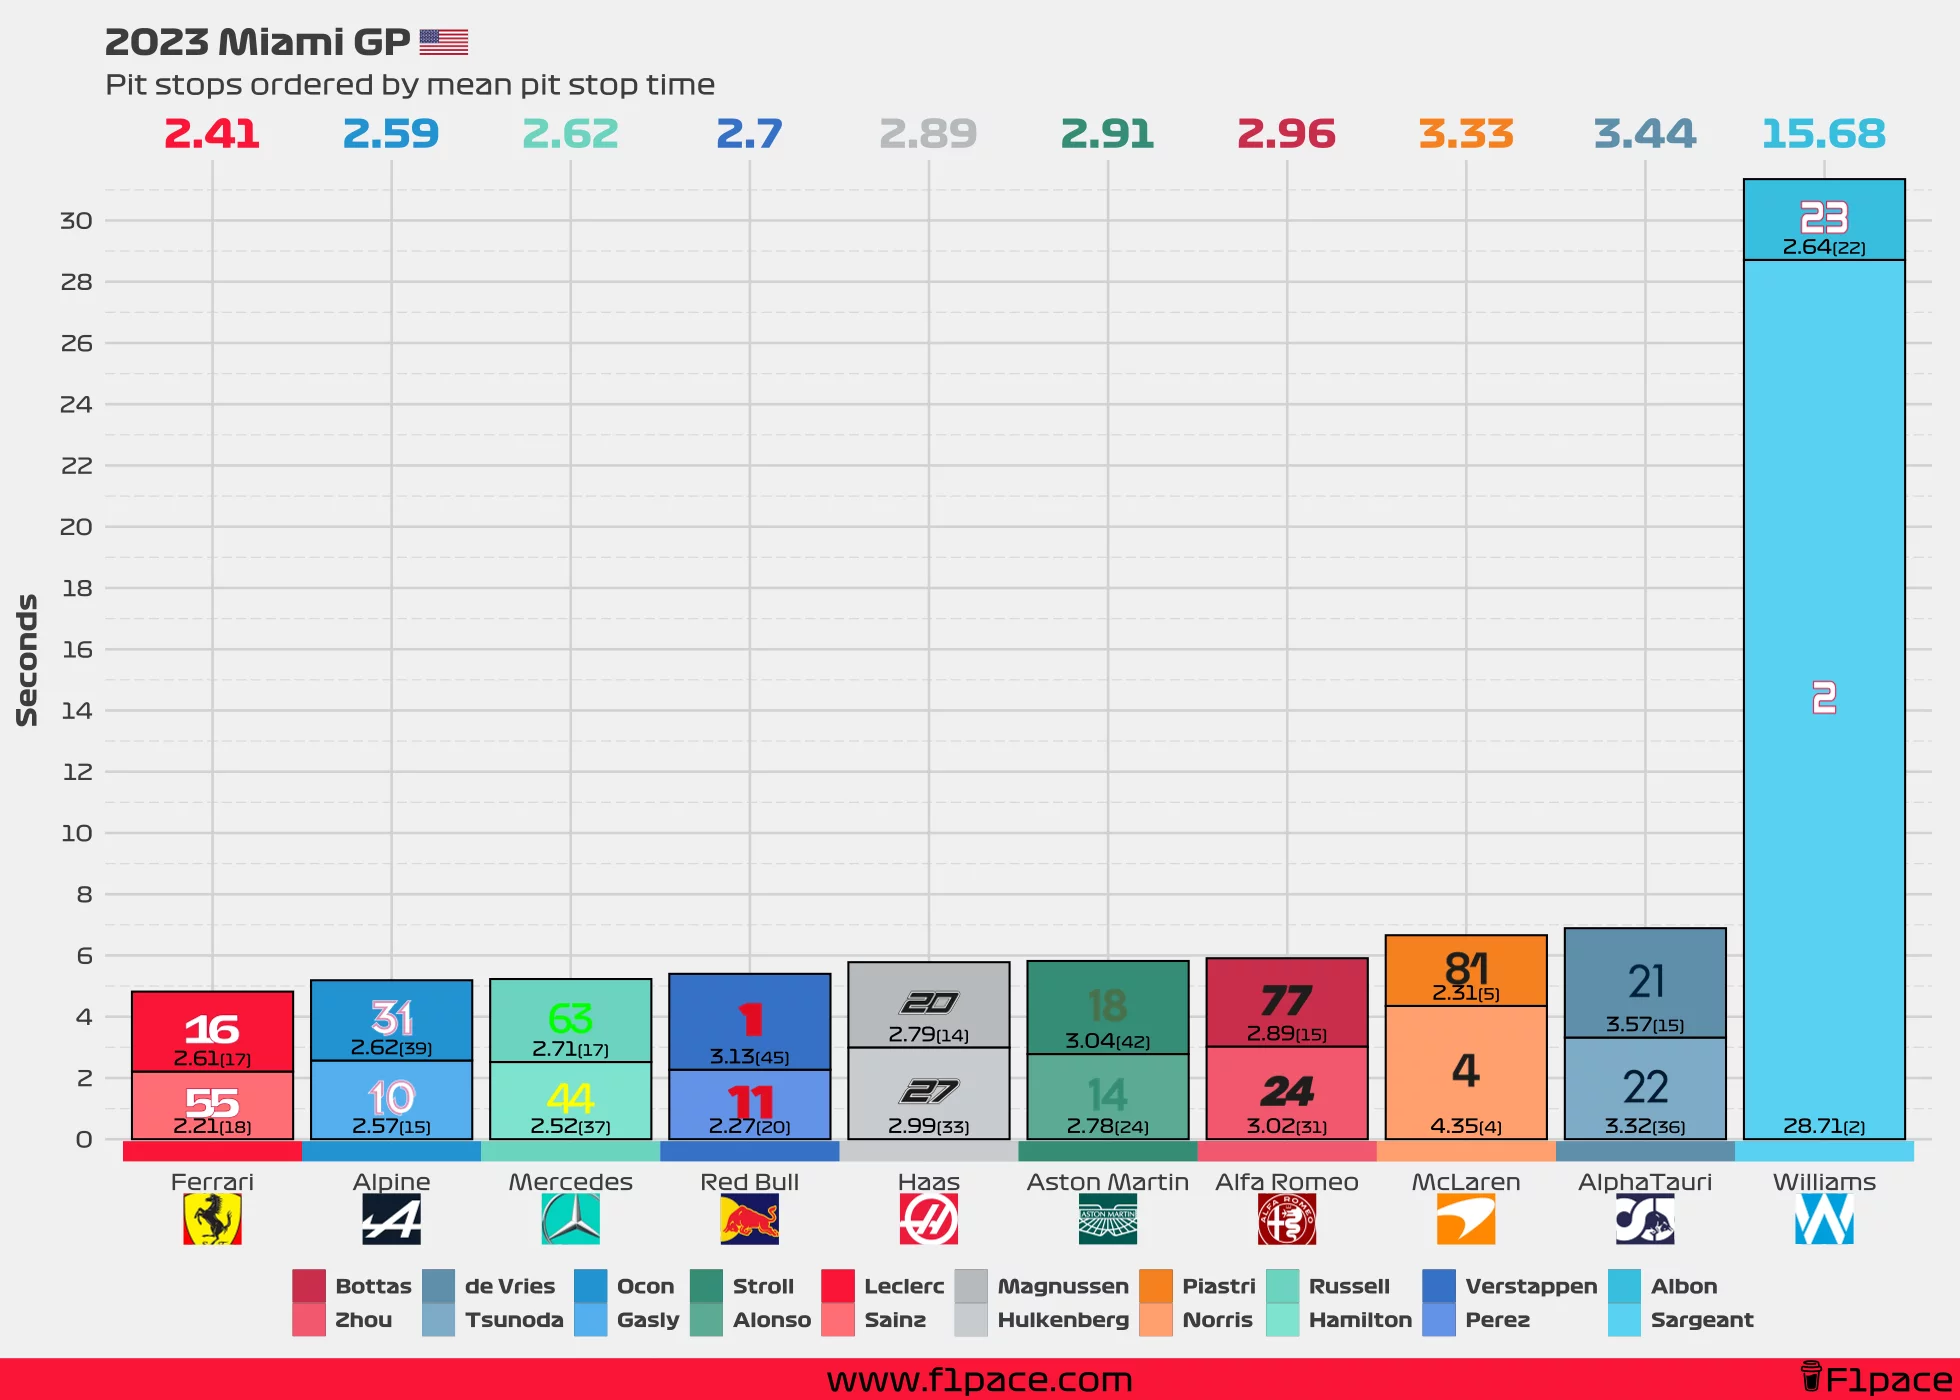Click de Vries's number 21 bar segment
Image resolution: width=1960 pixels, height=1400 pixels.
point(1645,983)
